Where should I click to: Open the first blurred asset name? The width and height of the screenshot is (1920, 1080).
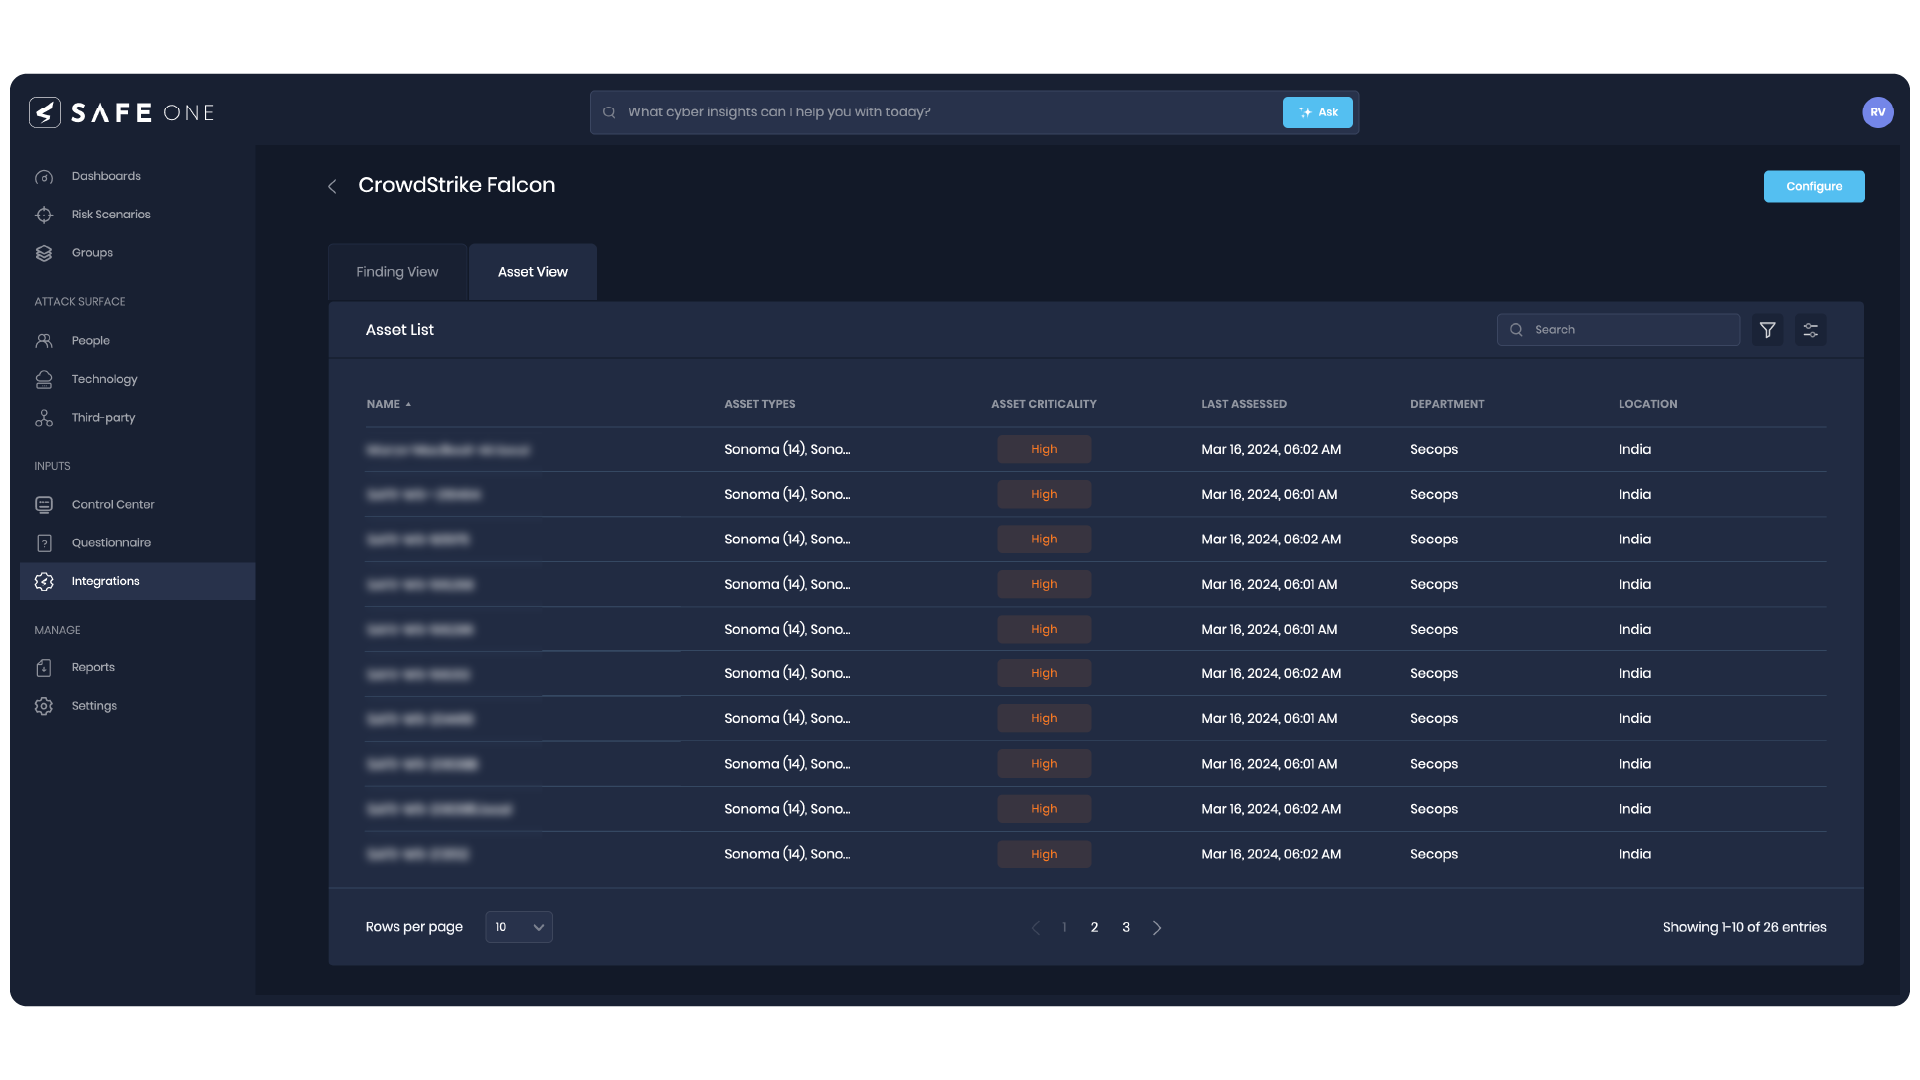[x=448, y=451]
